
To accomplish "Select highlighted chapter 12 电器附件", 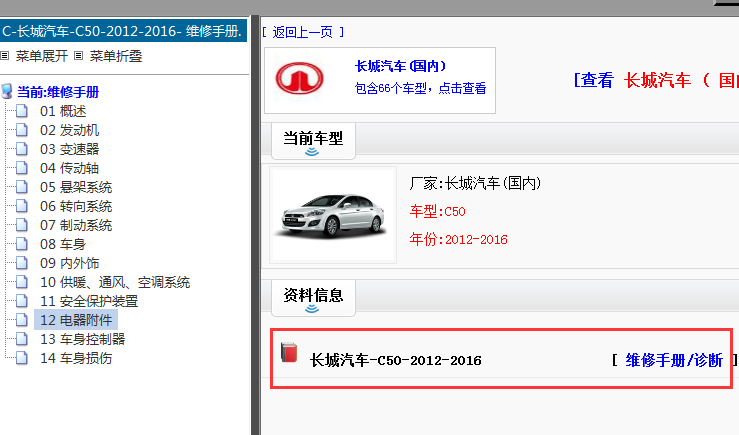I will click(76, 320).
